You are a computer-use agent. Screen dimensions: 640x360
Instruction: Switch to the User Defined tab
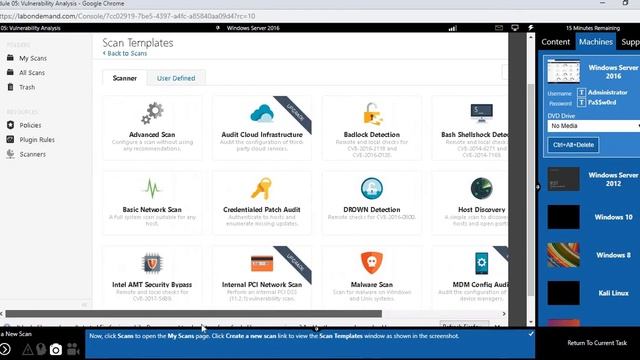tap(176, 78)
